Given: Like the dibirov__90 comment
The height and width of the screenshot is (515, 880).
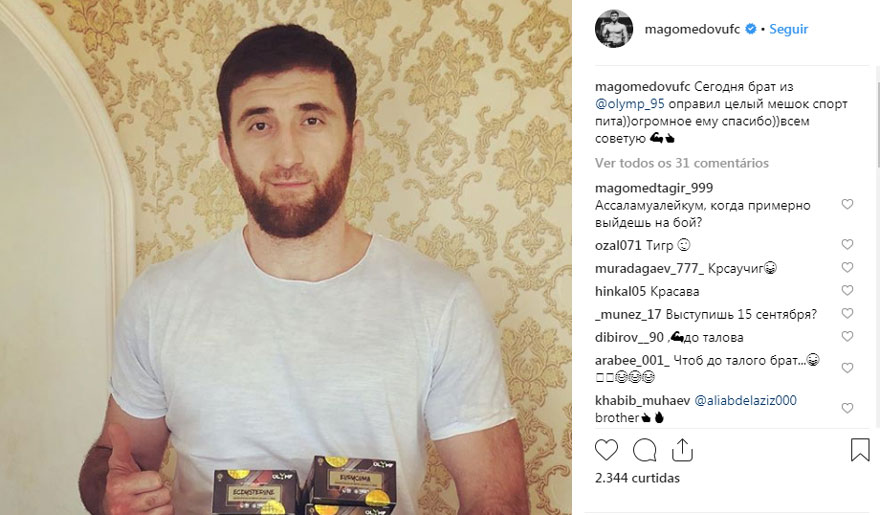Looking at the screenshot, I should (x=847, y=336).
